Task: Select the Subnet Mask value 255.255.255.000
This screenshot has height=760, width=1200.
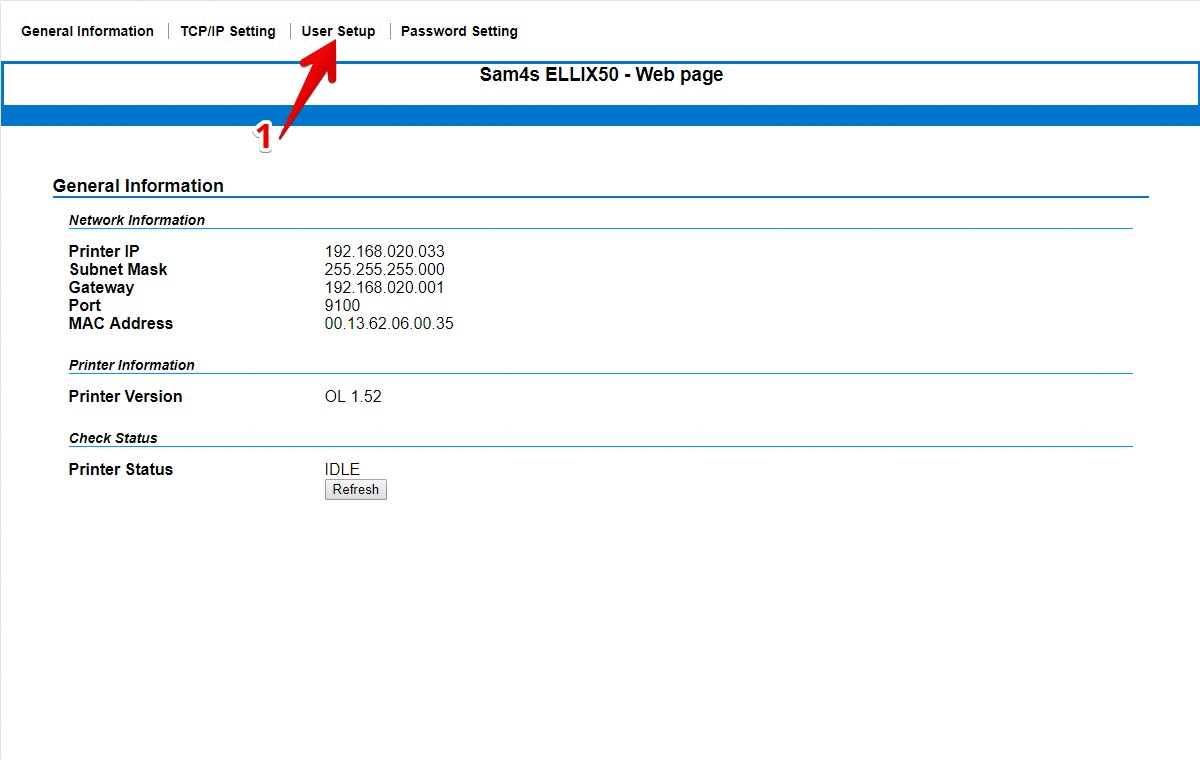Action: (385, 269)
